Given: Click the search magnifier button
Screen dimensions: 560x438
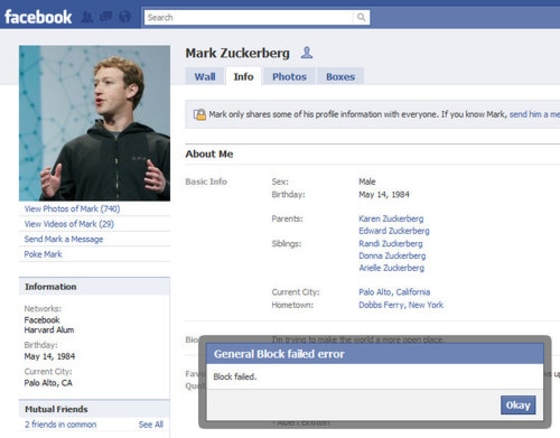Looking at the screenshot, I should point(361,17).
